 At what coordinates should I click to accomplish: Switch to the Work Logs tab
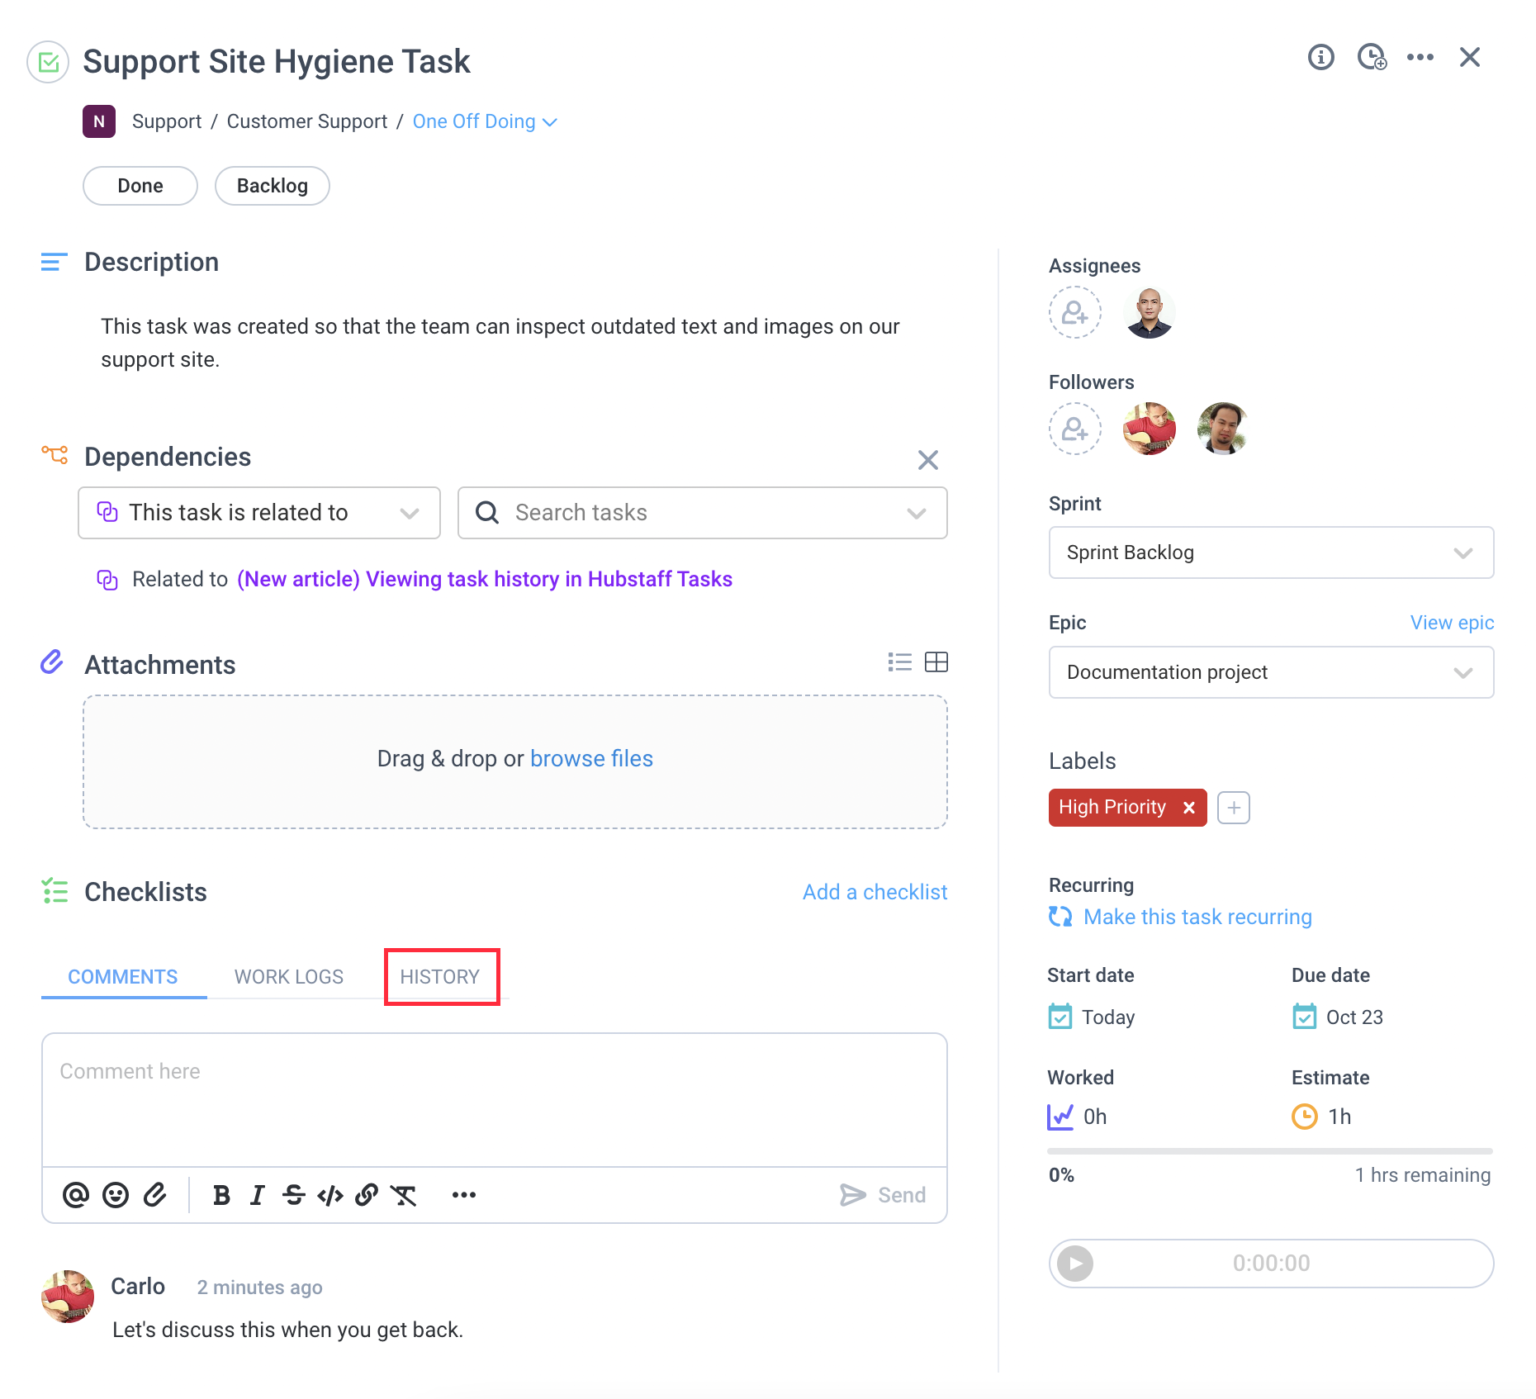288,977
